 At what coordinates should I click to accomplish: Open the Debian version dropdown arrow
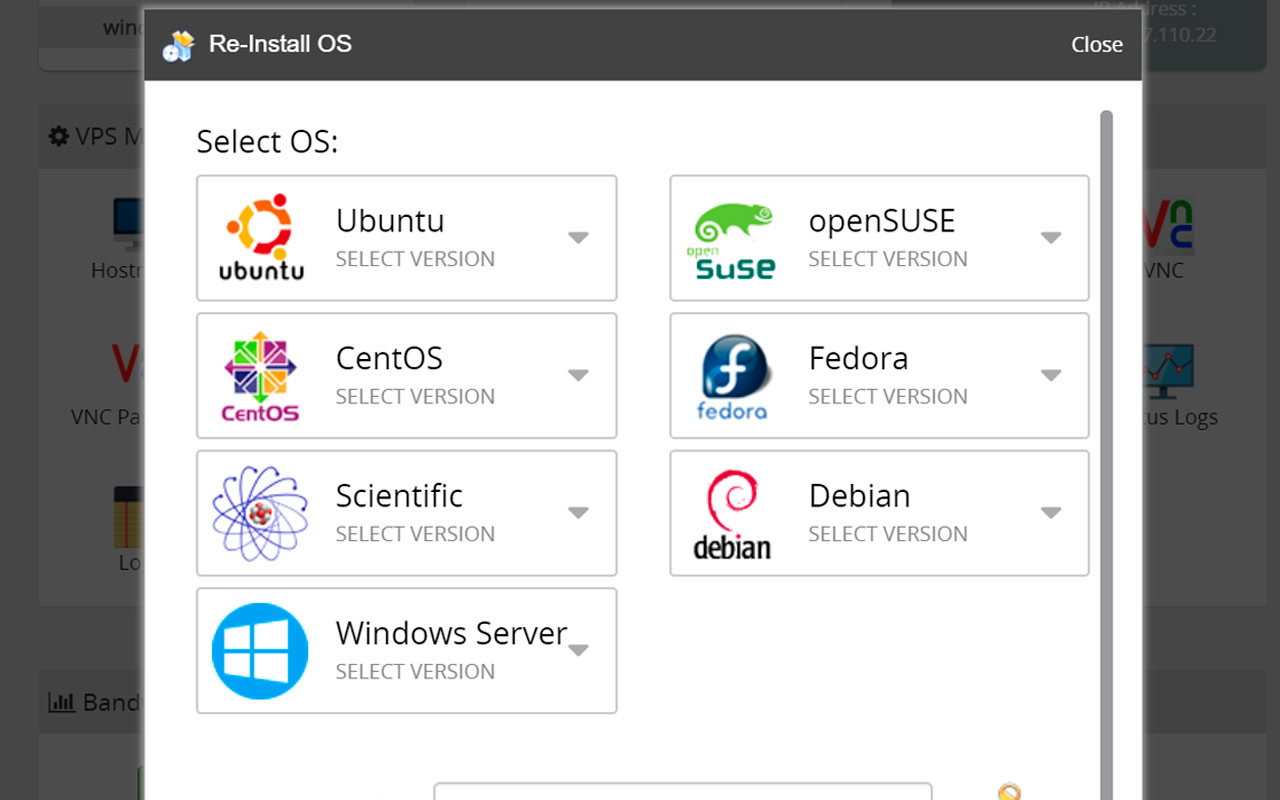pos(1050,513)
